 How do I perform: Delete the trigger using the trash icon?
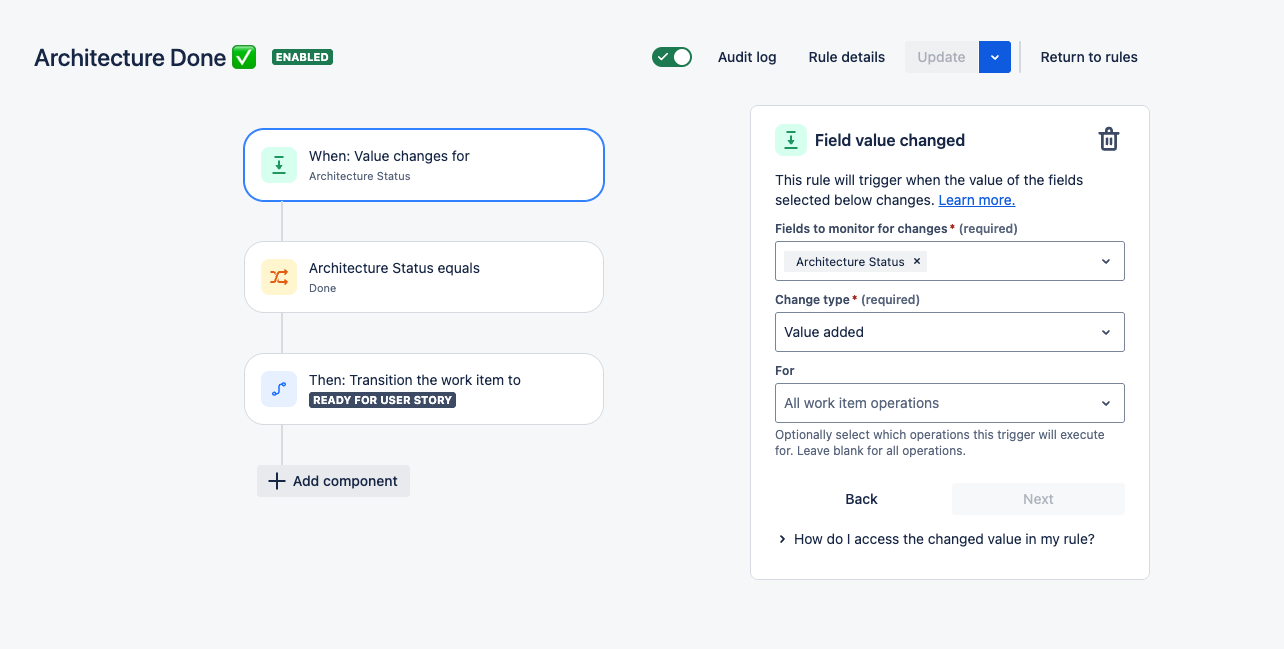1108,139
